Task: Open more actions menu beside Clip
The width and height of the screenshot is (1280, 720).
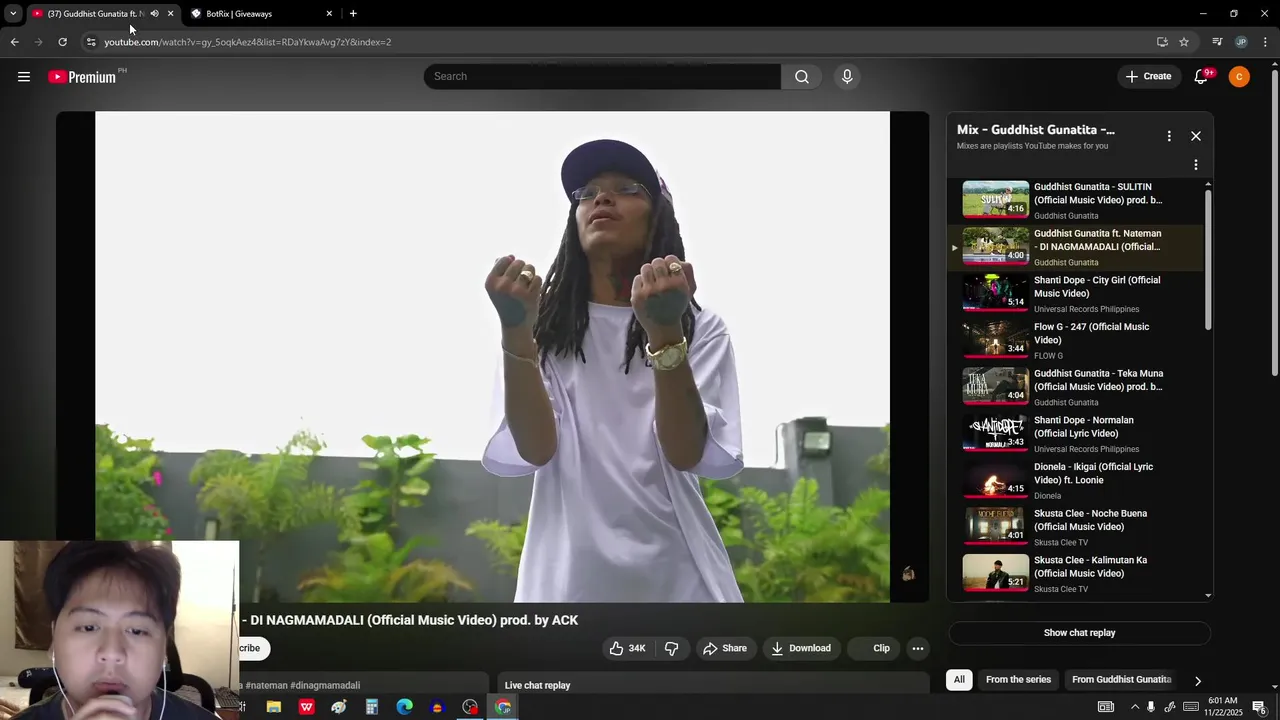Action: click(x=917, y=648)
